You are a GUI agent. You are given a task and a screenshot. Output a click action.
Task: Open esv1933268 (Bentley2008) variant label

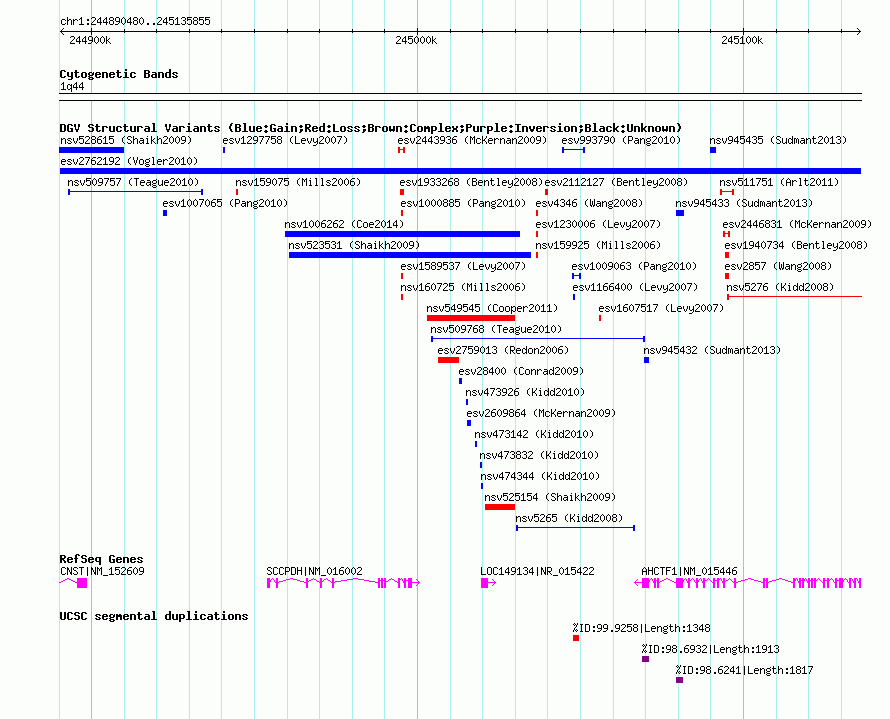click(471, 182)
